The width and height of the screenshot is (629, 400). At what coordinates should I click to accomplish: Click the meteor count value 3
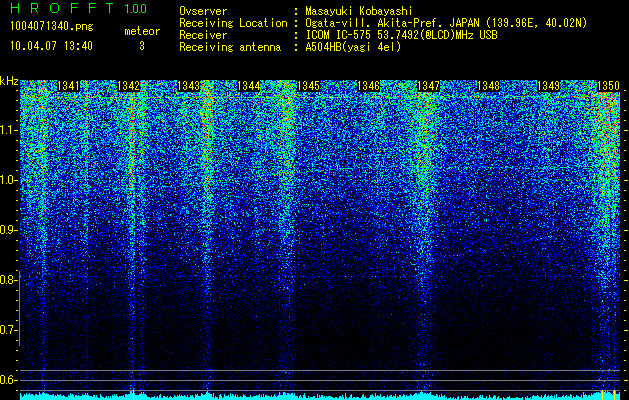click(142, 46)
